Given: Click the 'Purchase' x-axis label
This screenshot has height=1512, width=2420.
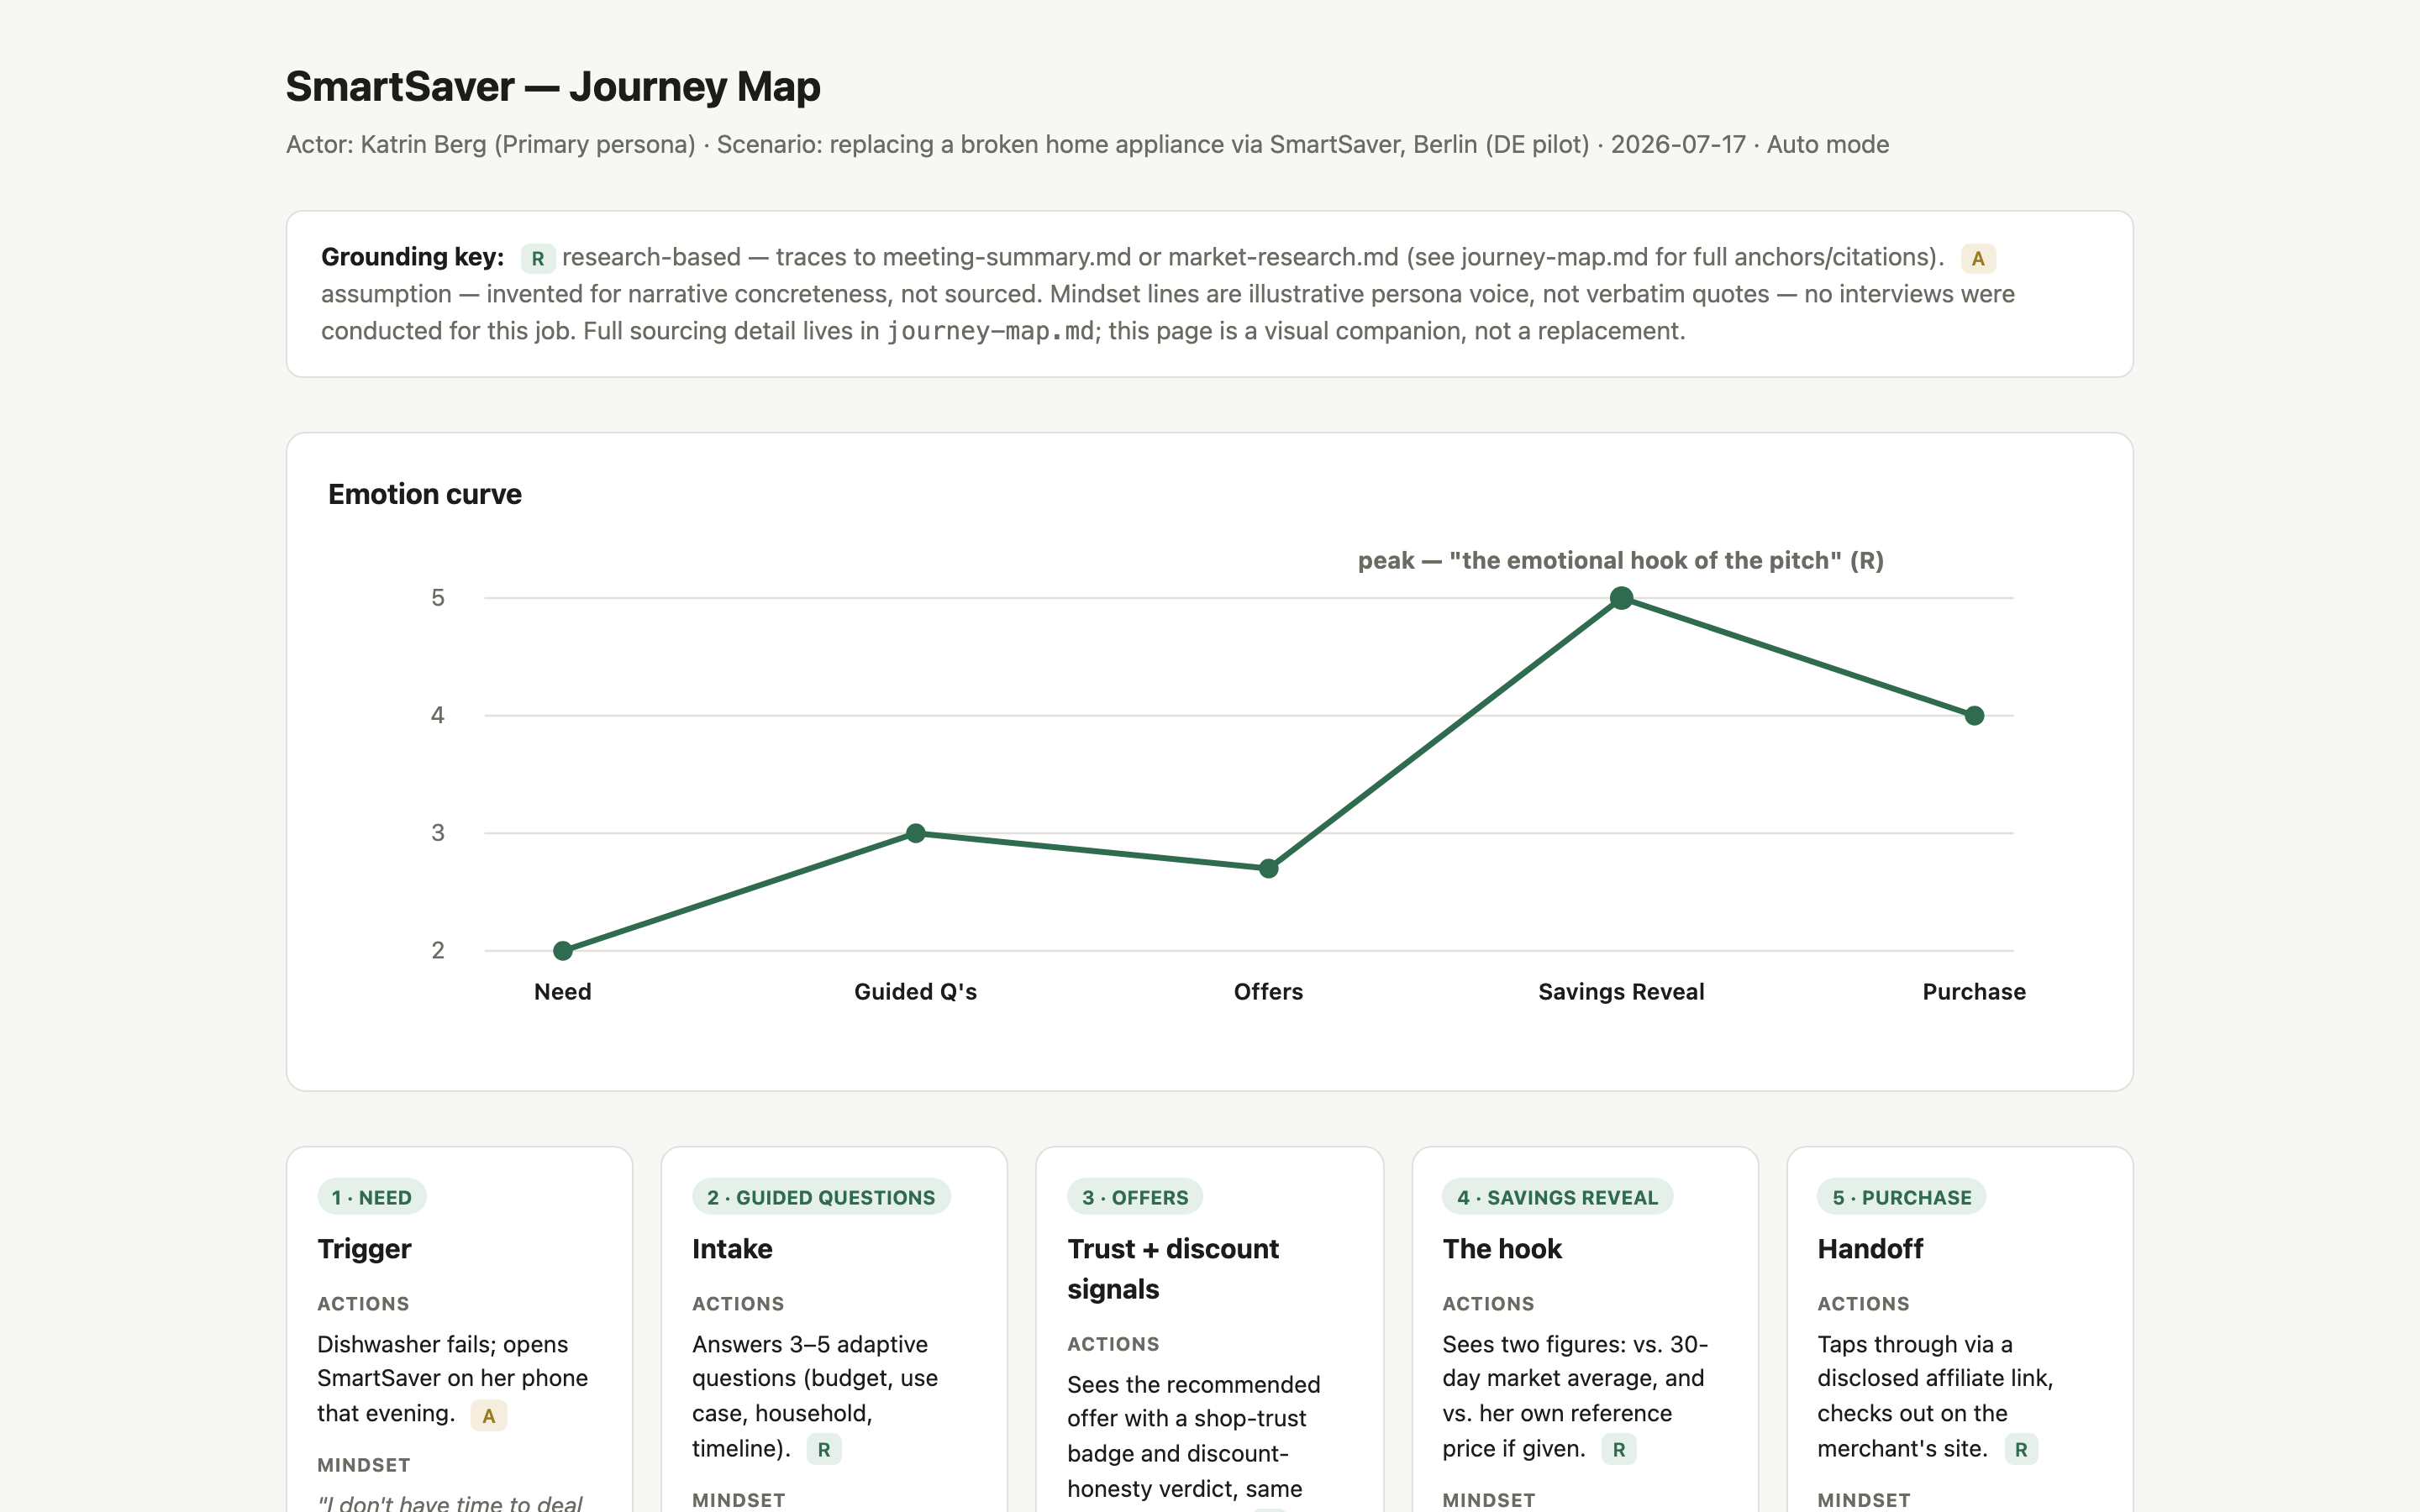Looking at the screenshot, I should click(x=1974, y=992).
